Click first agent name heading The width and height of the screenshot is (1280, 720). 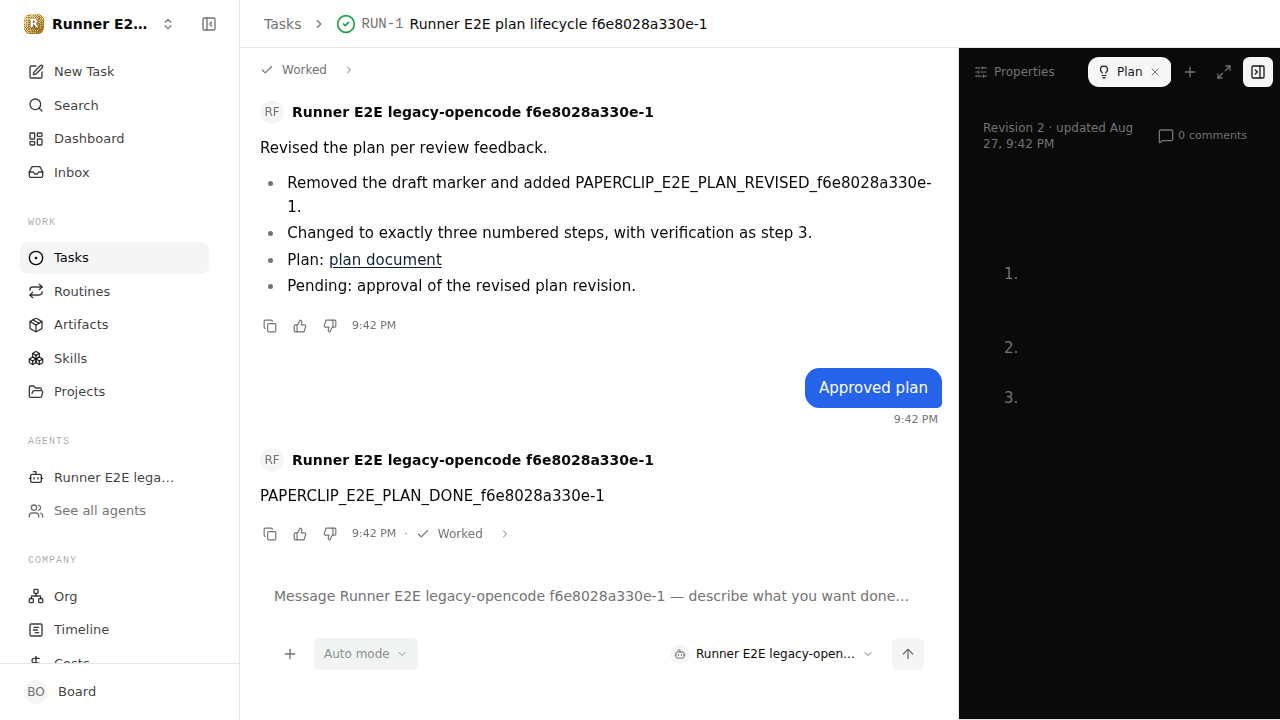[473, 112]
